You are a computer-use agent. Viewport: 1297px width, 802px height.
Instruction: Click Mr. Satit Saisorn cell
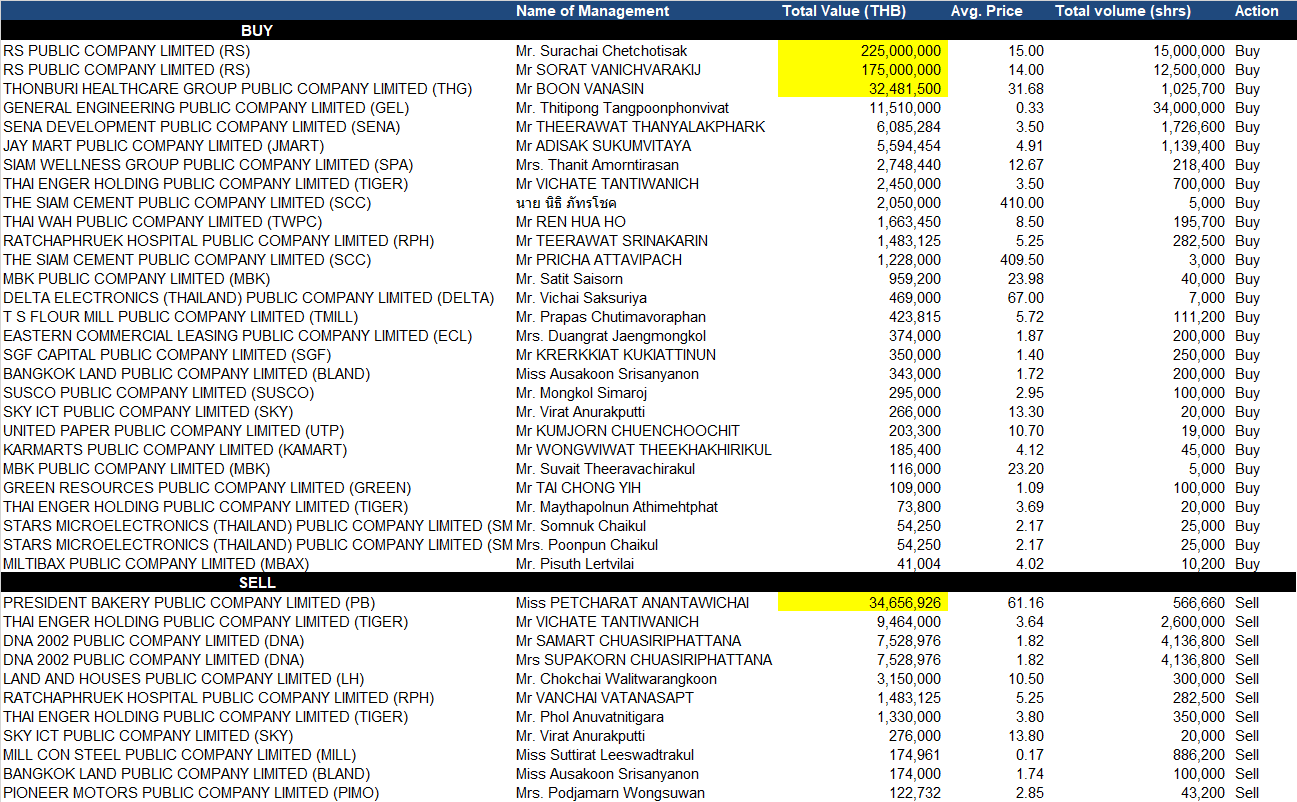pyautogui.click(x=570, y=279)
